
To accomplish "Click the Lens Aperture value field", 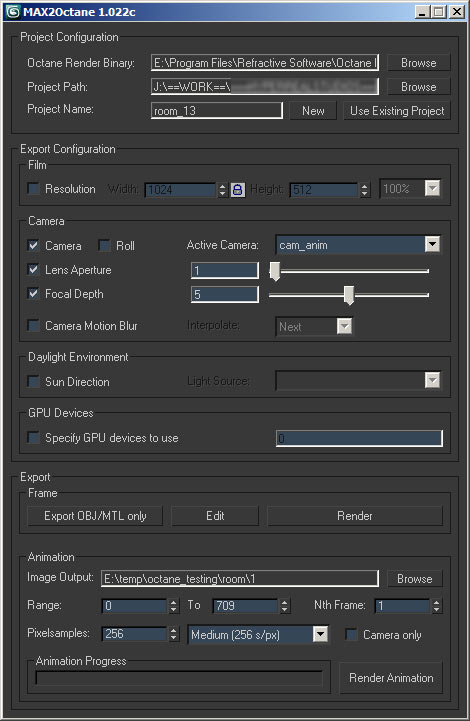I will pyautogui.click(x=225, y=270).
